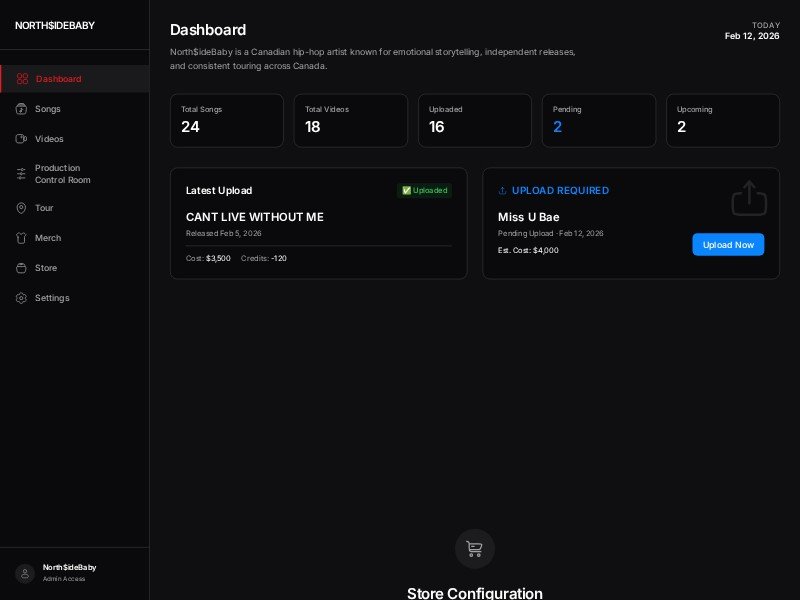The width and height of the screenshot is (800, 600).
Task: Click the NORTH$IDEBABY logo
Action: (x=54, y=26)
